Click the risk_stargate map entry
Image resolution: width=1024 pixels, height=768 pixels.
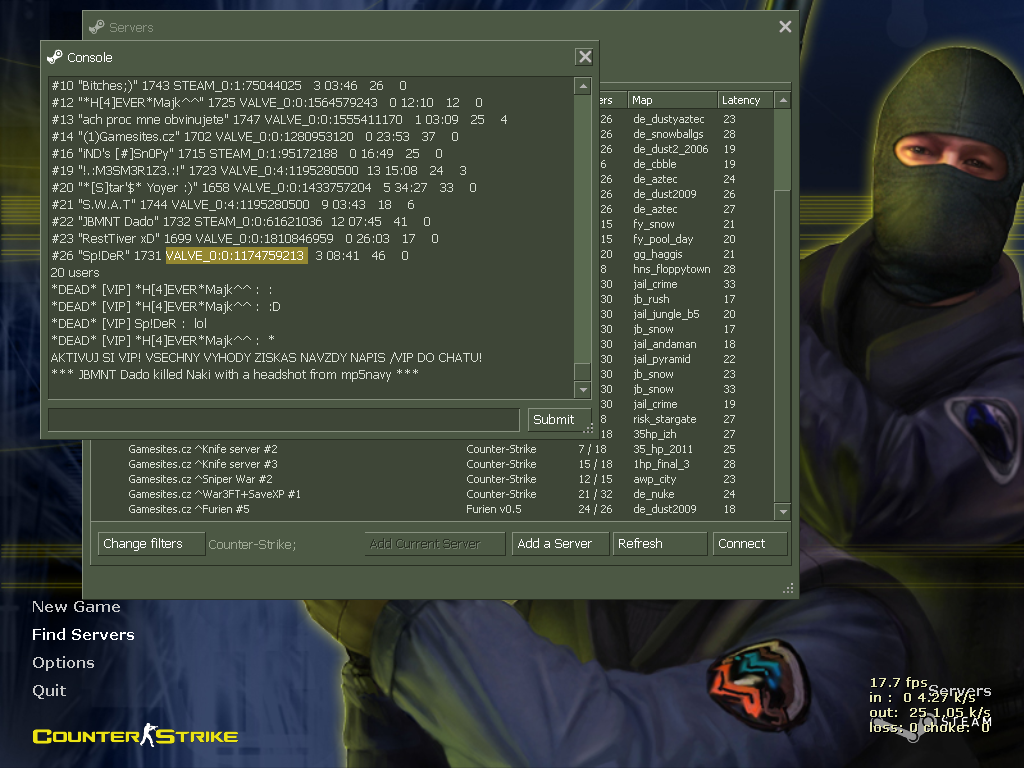click(x=665, y=420)
